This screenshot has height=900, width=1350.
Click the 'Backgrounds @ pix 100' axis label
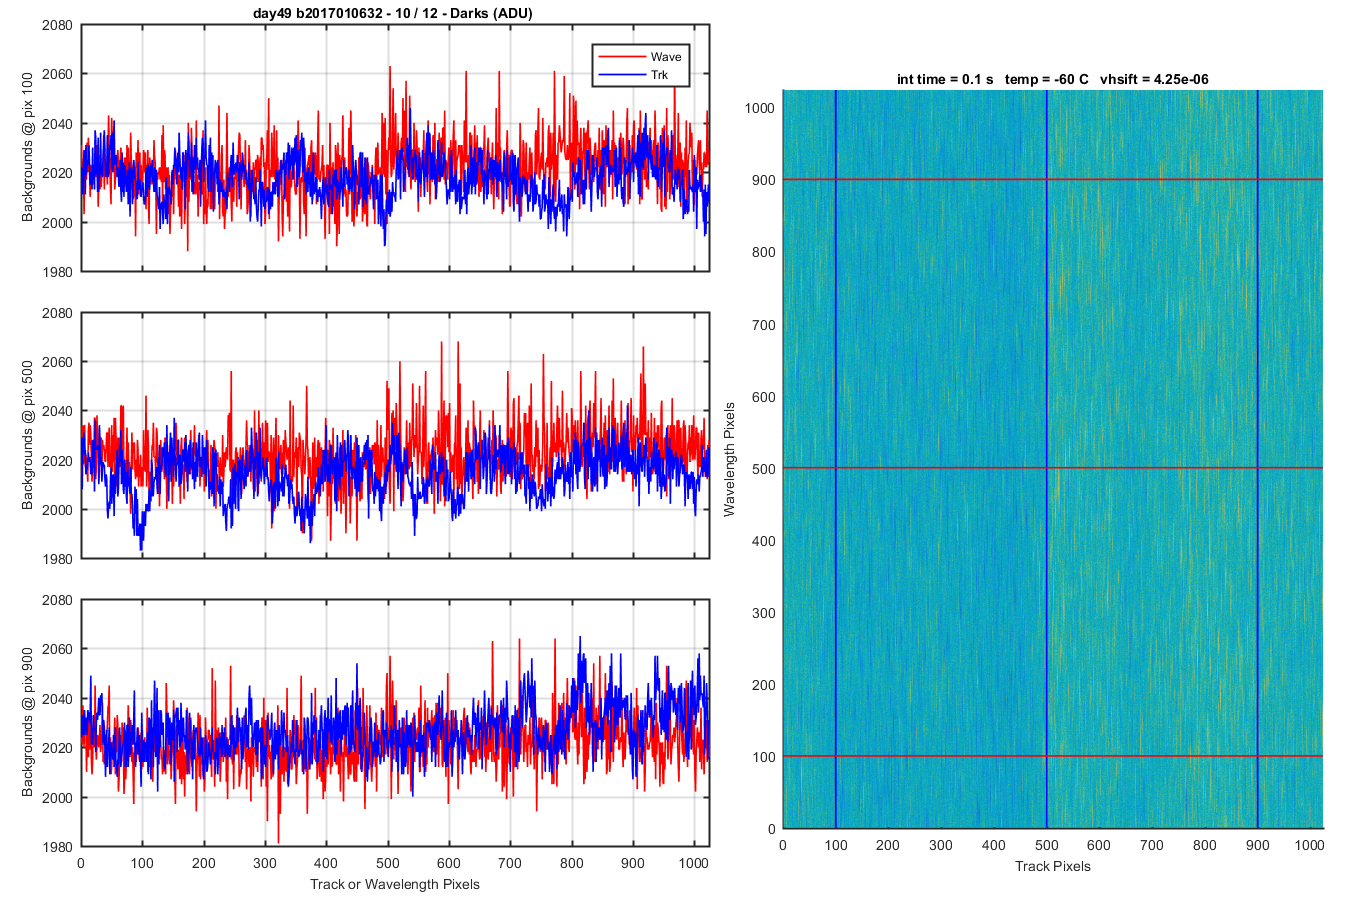click(28, 147)
